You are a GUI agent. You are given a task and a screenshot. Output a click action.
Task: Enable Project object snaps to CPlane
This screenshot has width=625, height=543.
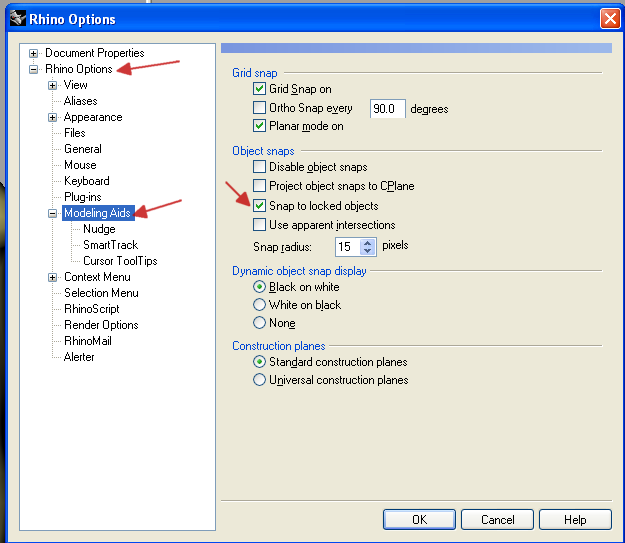pyautogui.click(x=259, y=185)
